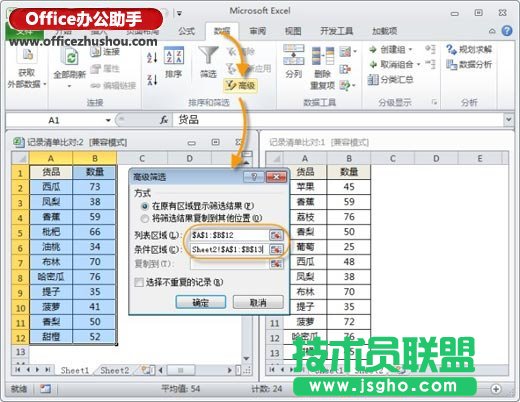520x402 pixels.
Task: Check the unique records only checkbox
Action: point(139,282)
